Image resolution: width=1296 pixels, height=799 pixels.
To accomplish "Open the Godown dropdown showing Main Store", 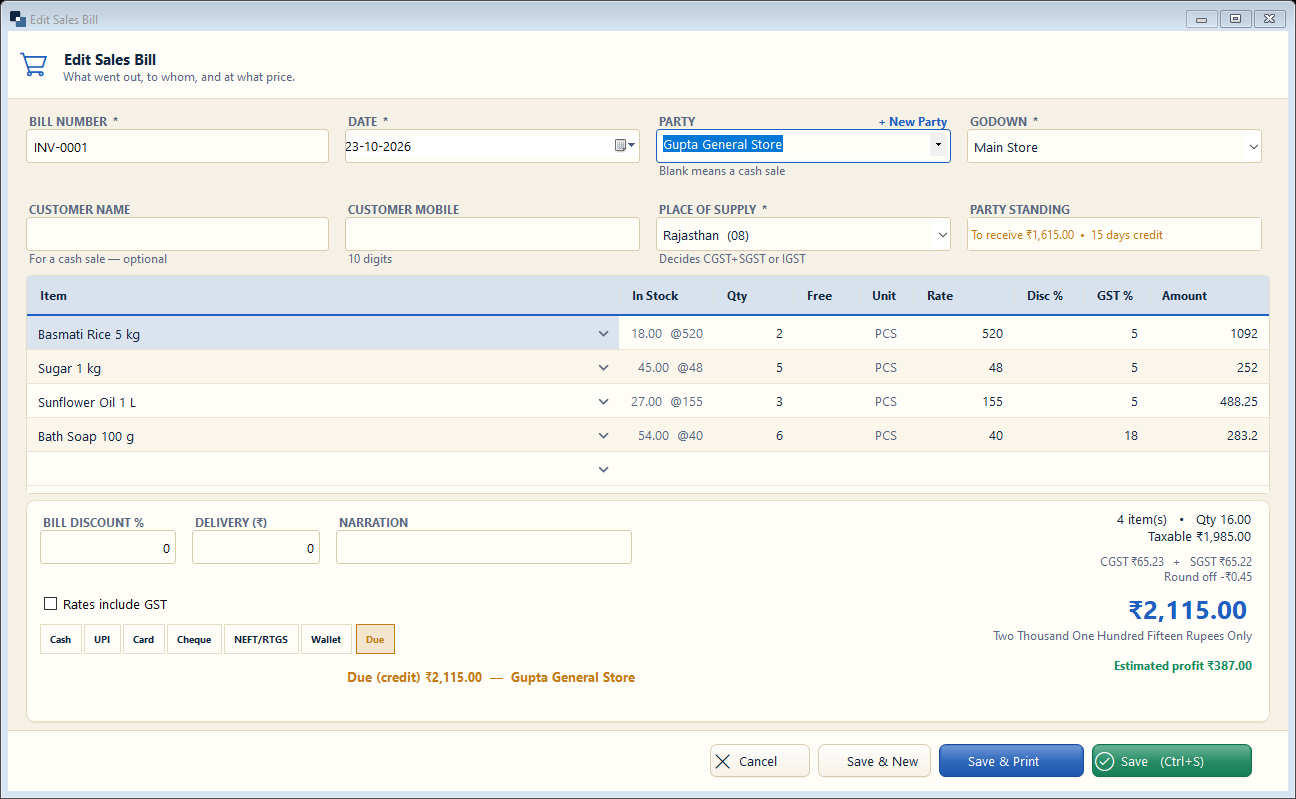I will click(1114, 147).
